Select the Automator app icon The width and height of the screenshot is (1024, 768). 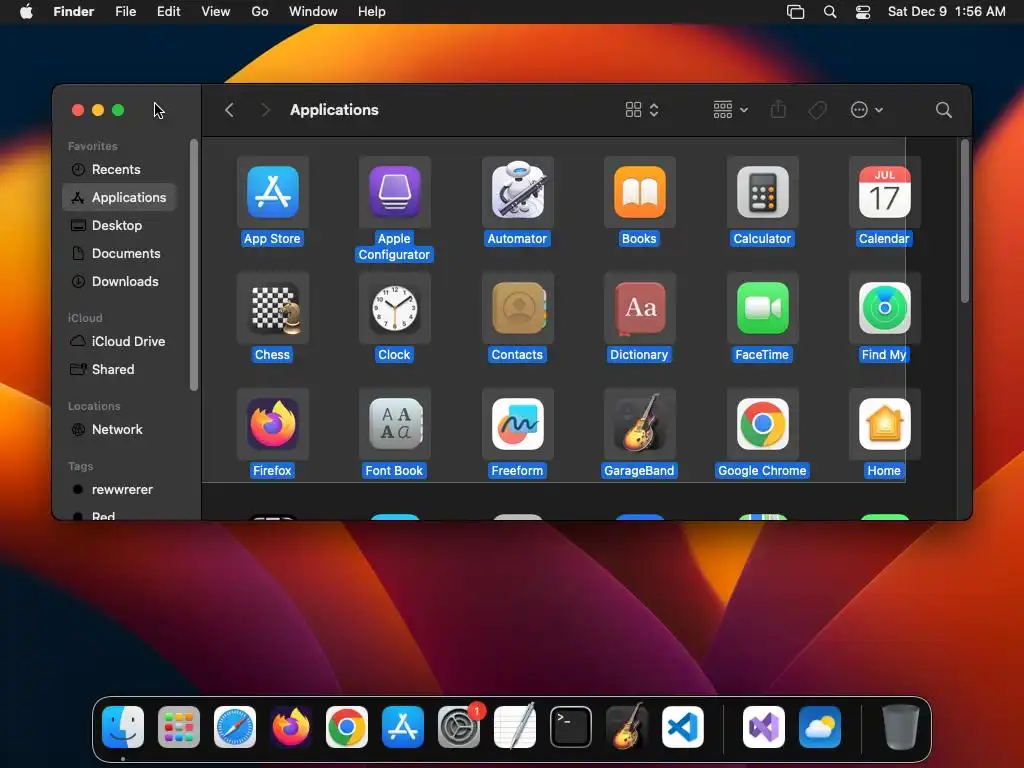tap(517, 190)
